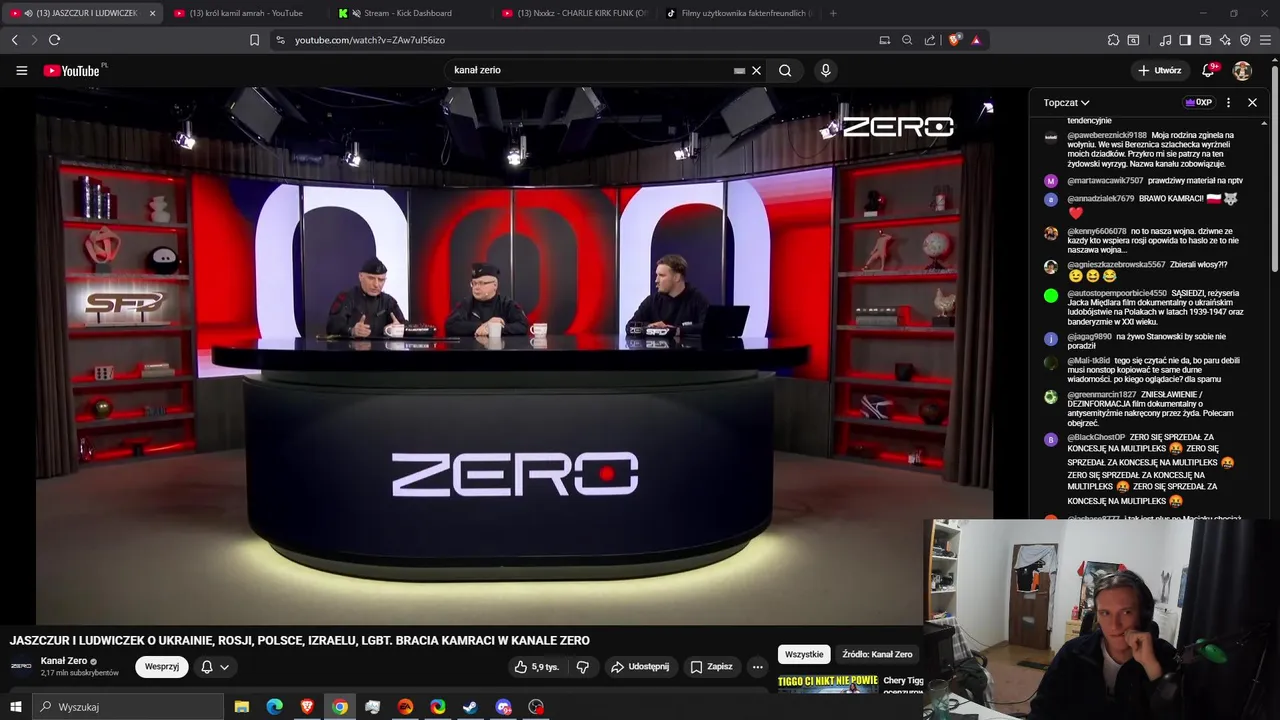Viewport: 1280px width, 720px height.
Task: Click the 0XP chat points badge
Action: [x=1198, y=102]
